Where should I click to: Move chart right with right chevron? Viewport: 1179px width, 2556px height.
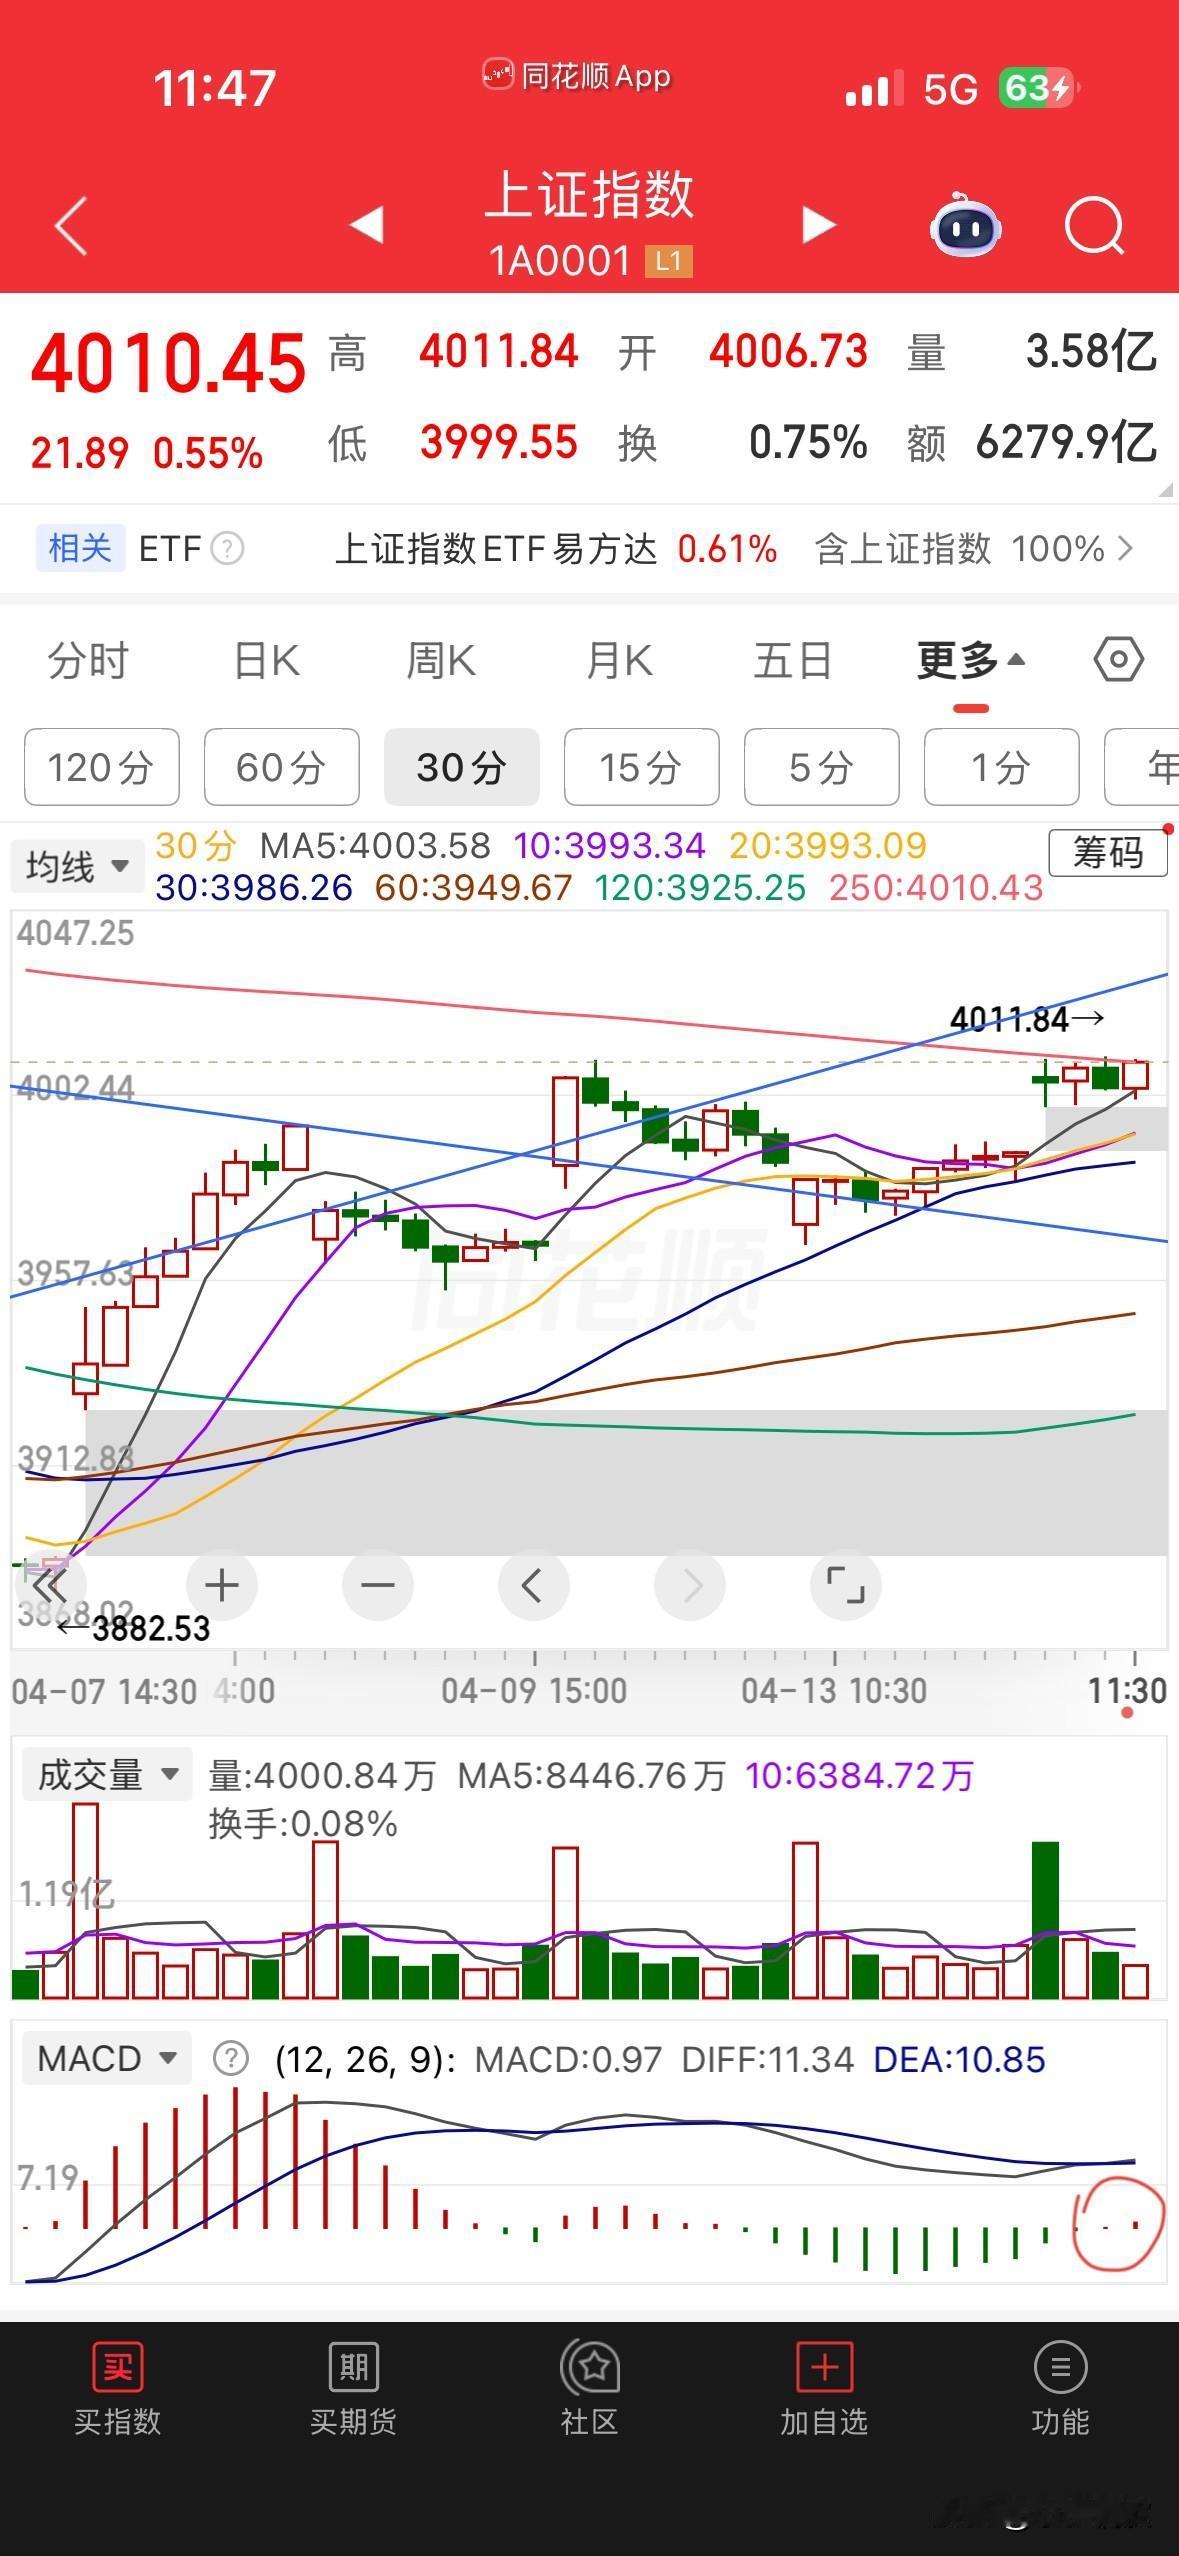[x=690, y=1585]
